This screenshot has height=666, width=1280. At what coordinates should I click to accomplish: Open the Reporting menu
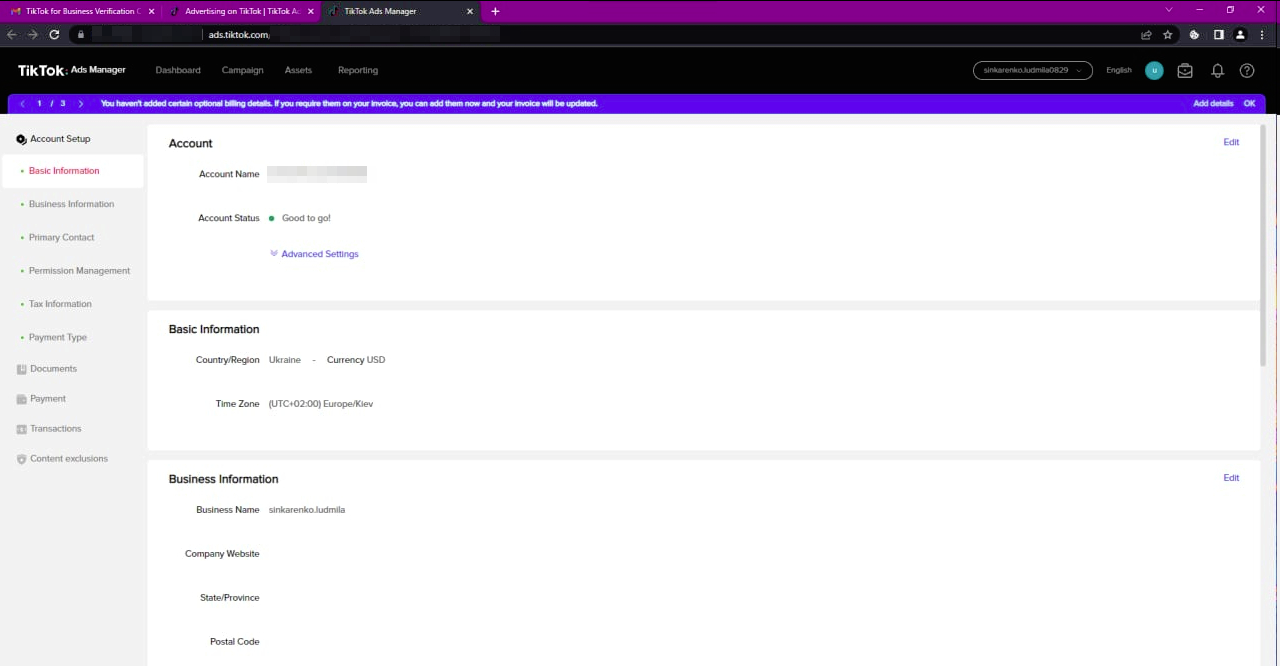(358, 70)
